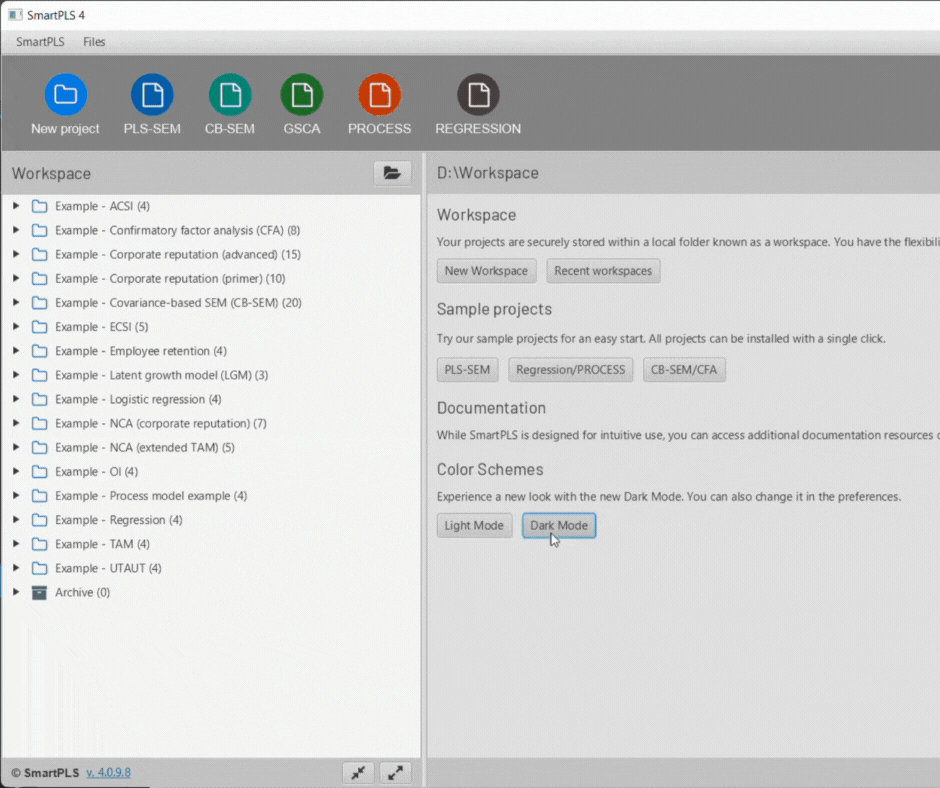This screenshot has width=940, height=788.
Task: Click folder icon of Example - Employee retention
Action: (x=40, y=351)
